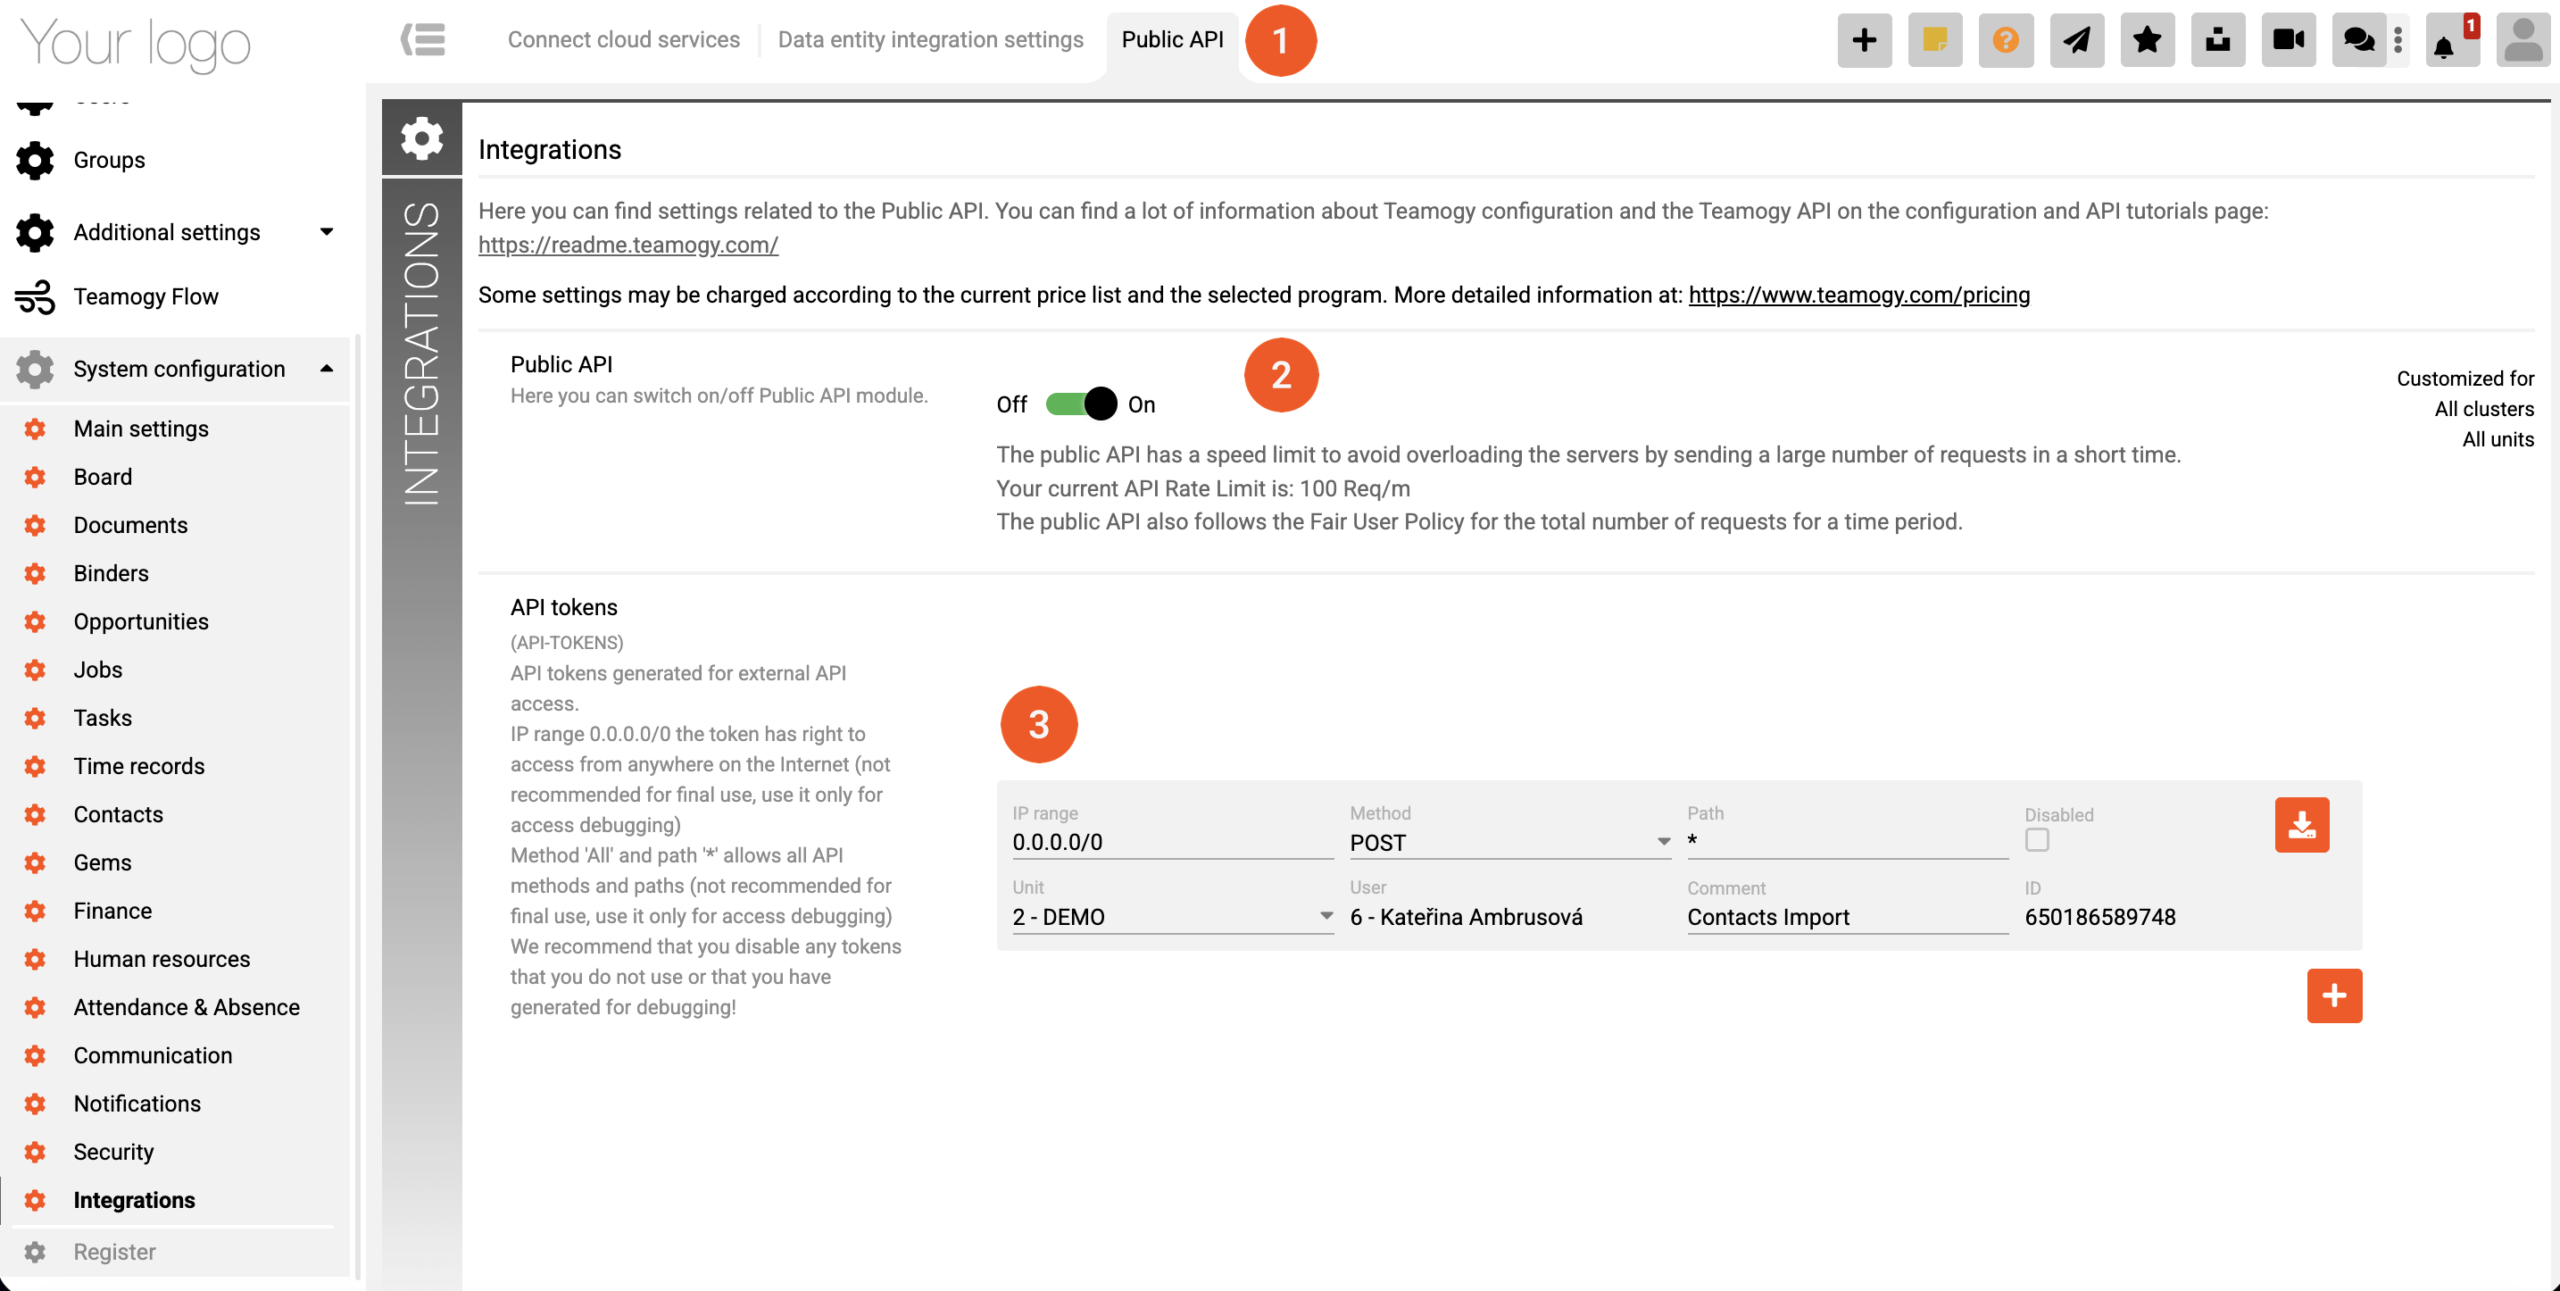Click the orange help question mark icon
The image size is (2560, 1291).
point(2005,40)
